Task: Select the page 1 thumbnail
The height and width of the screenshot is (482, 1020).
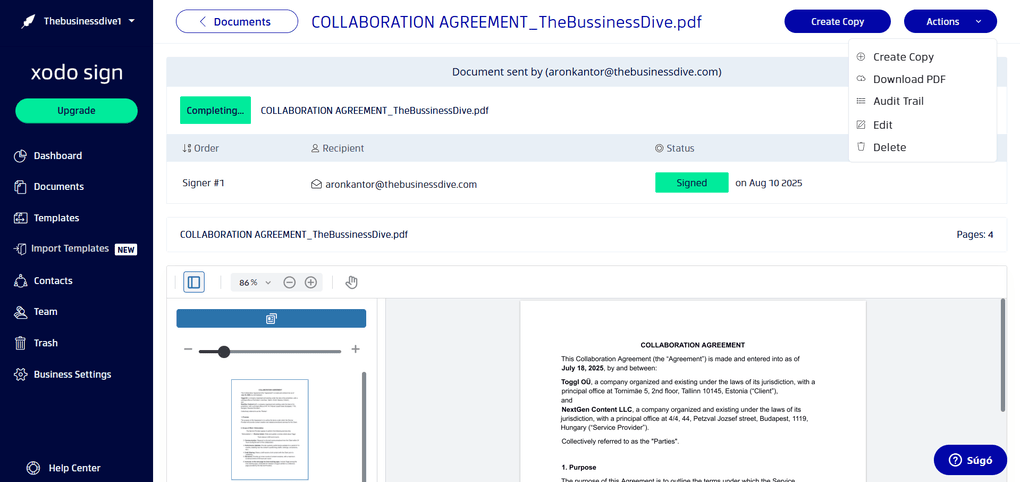Action: click(270, 429)
